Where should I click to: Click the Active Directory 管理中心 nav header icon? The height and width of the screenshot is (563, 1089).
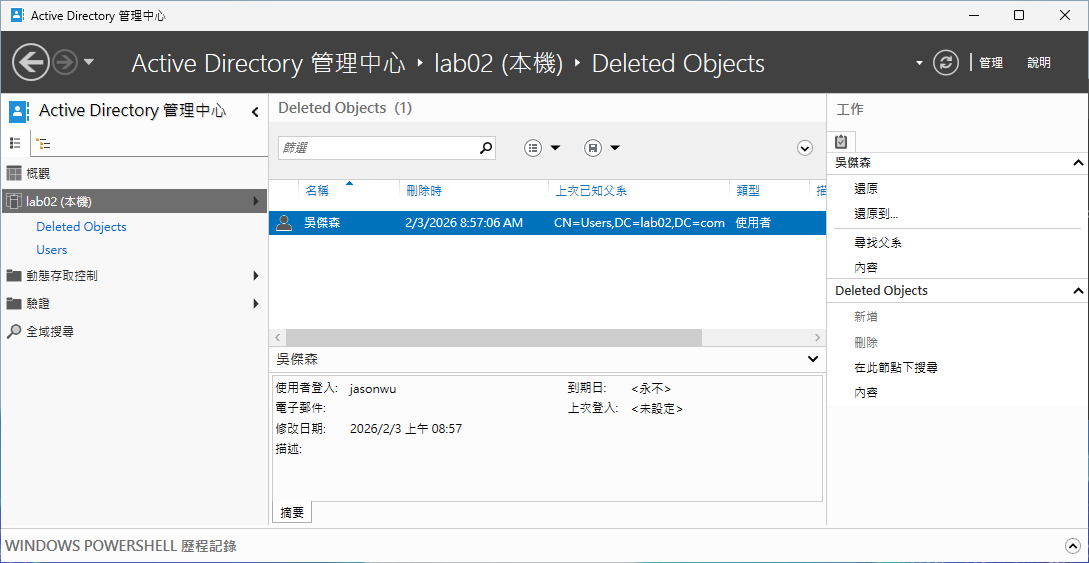coord(18,111)
